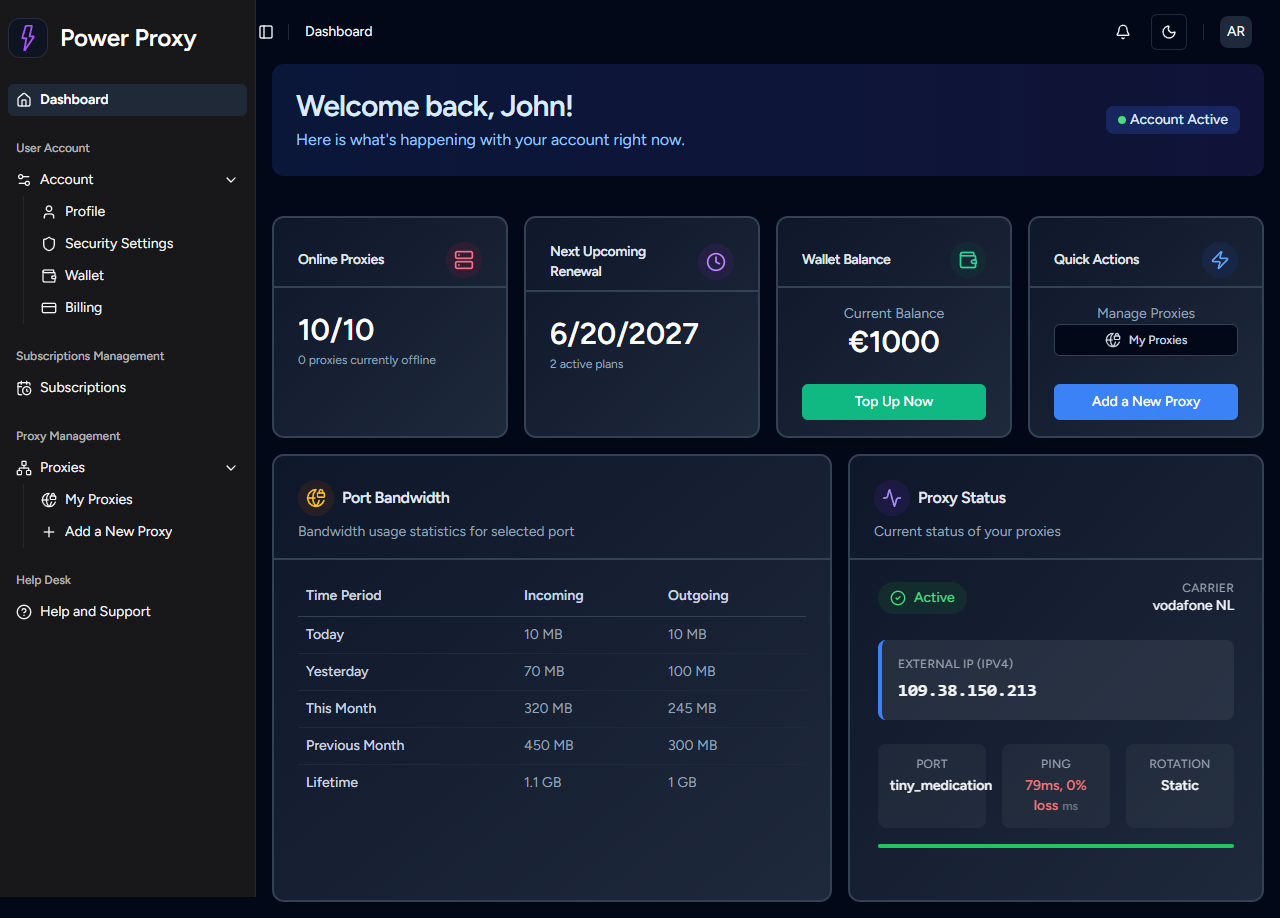The image size is (1280, 918).
Task: Click the Power Proxy lightning logo
Action: [x=28, y=38]
